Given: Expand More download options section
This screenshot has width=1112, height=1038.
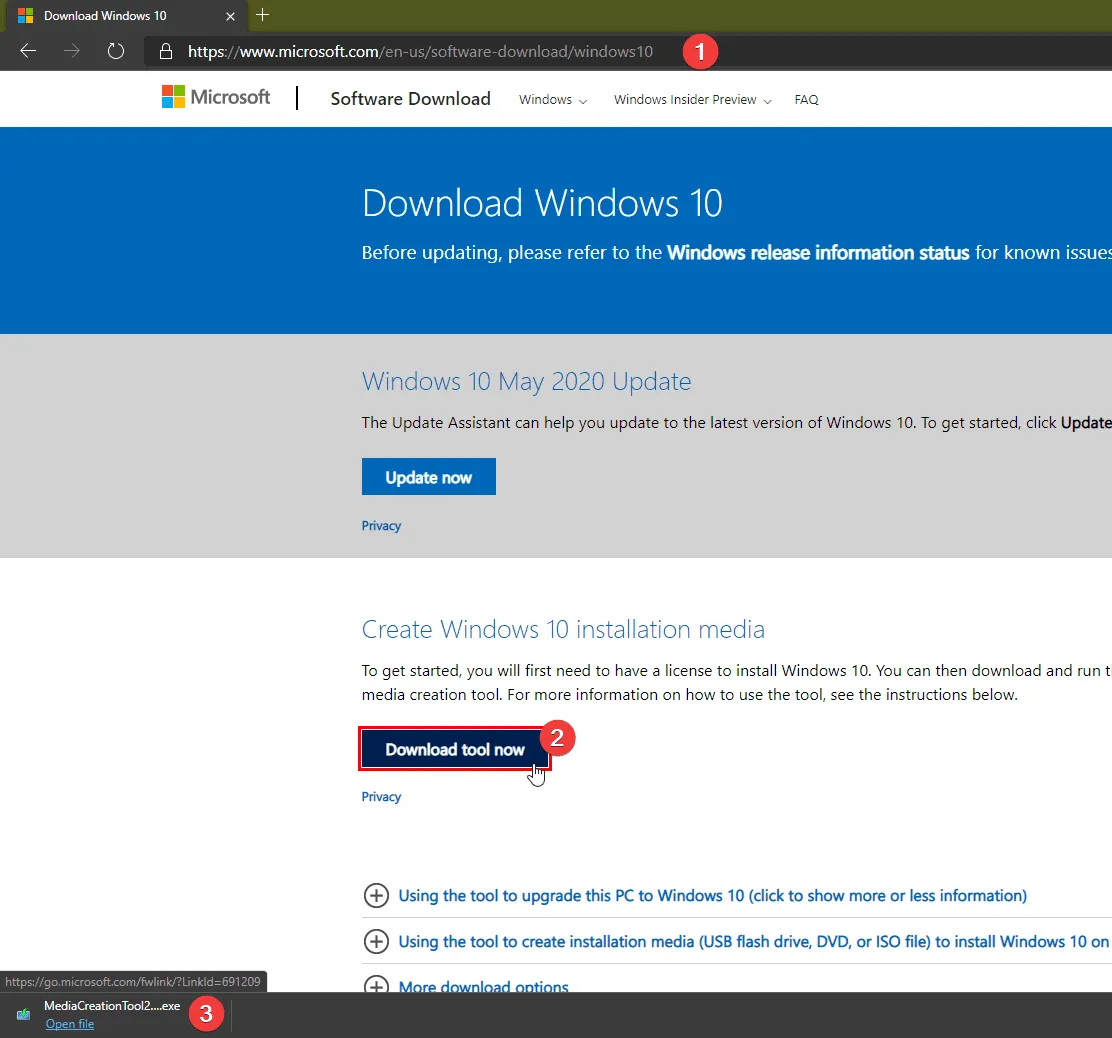Looking at the screenshot, I should click(x=483, y=987).
